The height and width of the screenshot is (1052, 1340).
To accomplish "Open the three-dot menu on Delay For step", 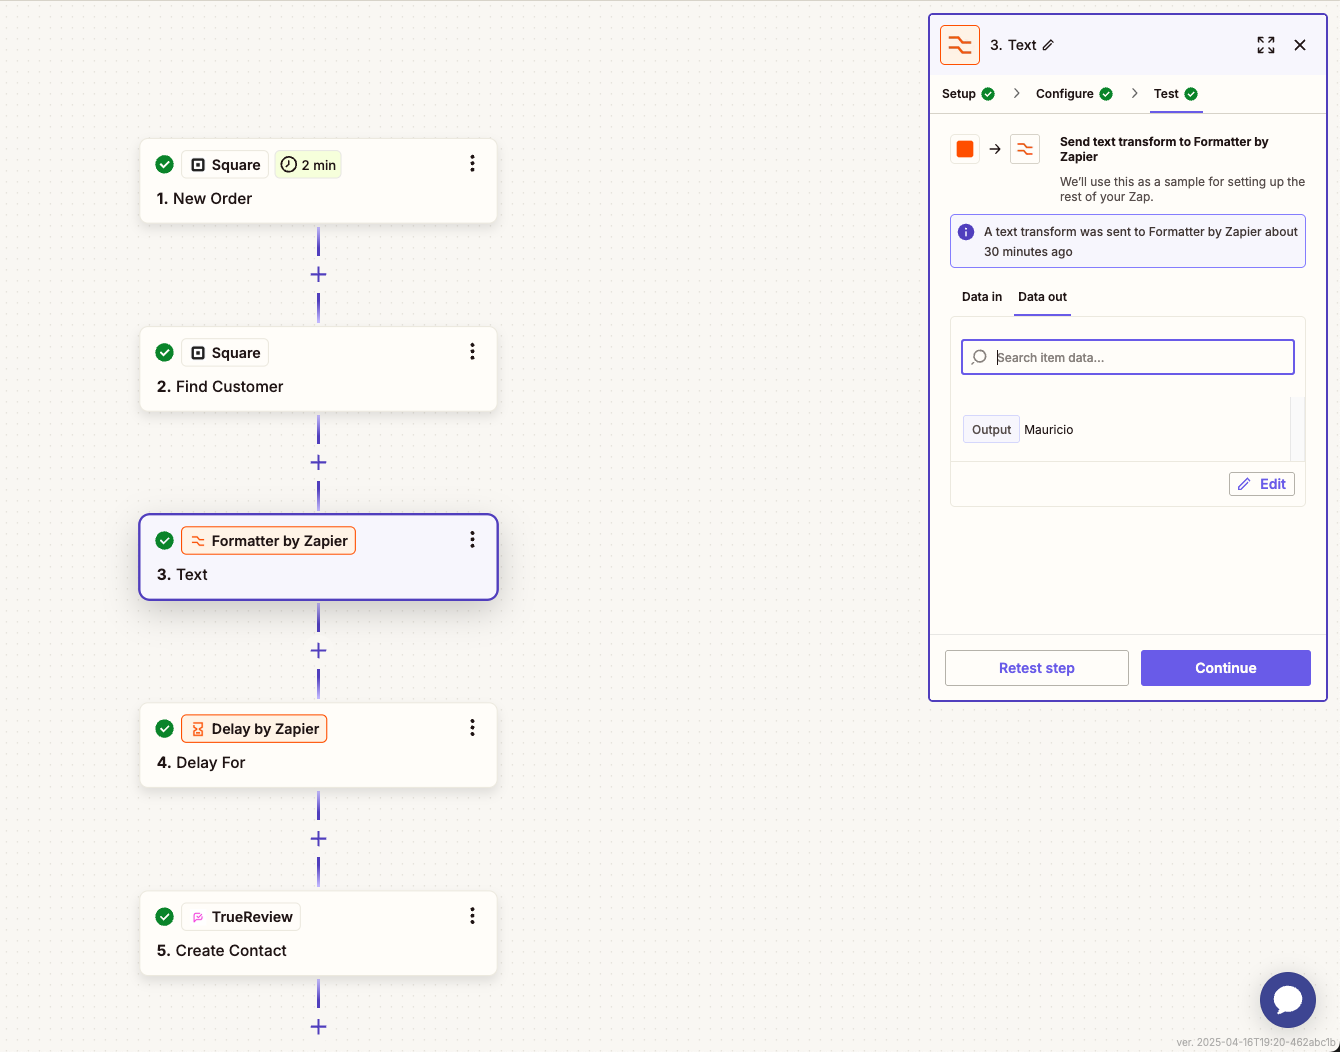I will click(472, 728).
